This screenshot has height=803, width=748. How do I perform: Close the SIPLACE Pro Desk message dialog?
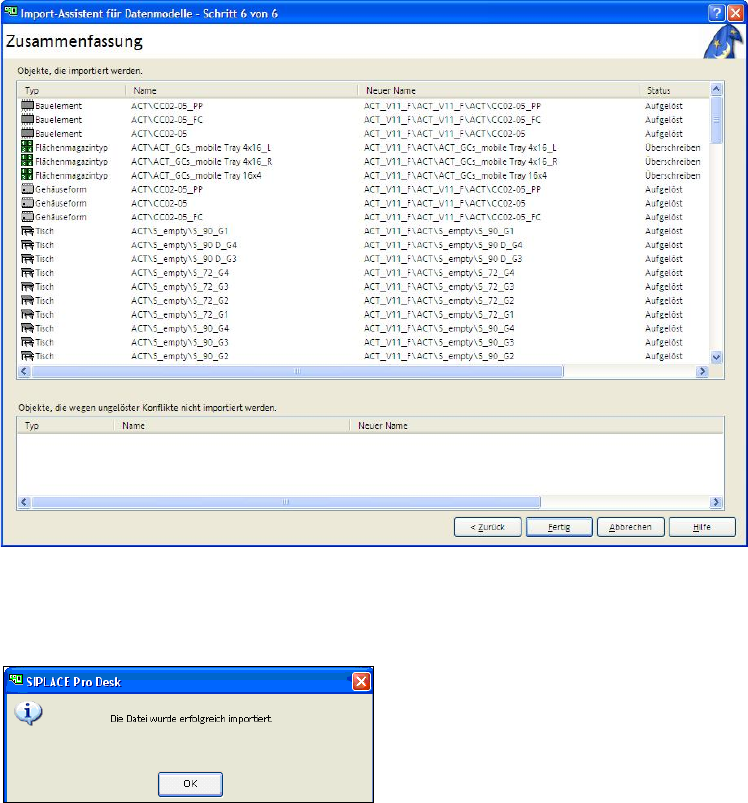[x=361, y=681]
